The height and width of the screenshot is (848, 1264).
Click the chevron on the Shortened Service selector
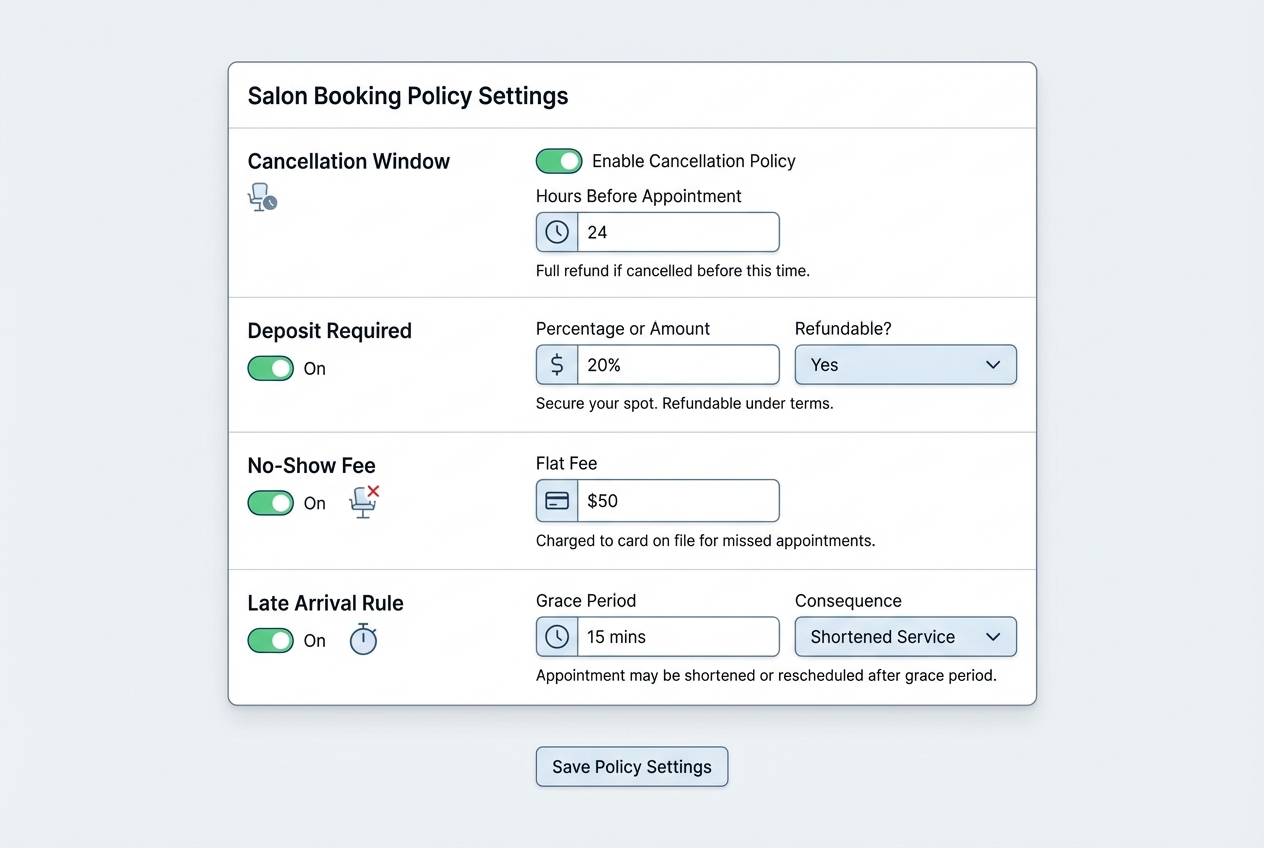tap(993, 636)
